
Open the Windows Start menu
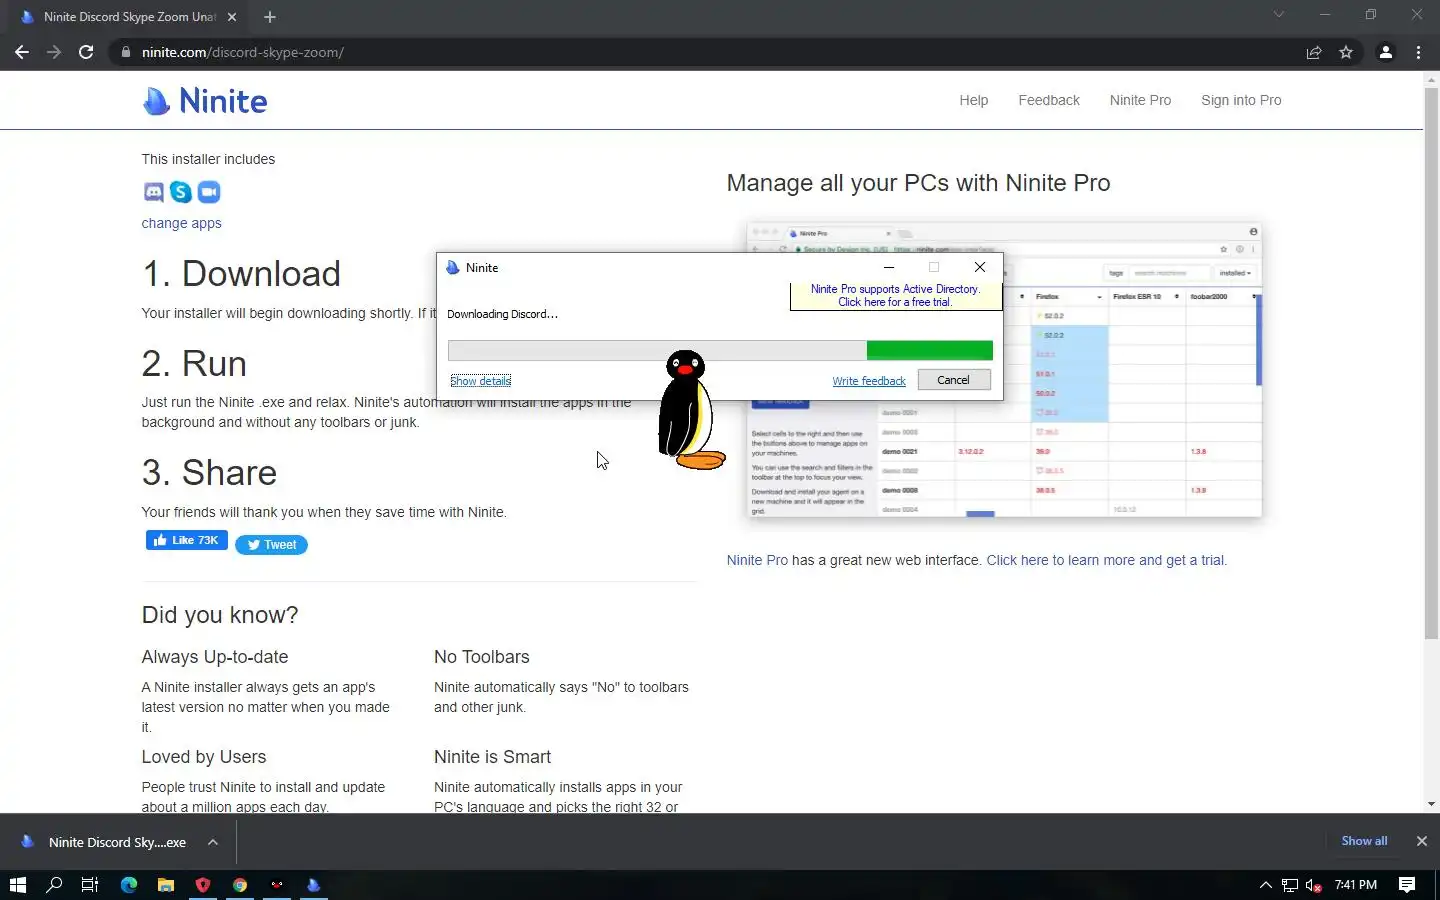point(17,885)
